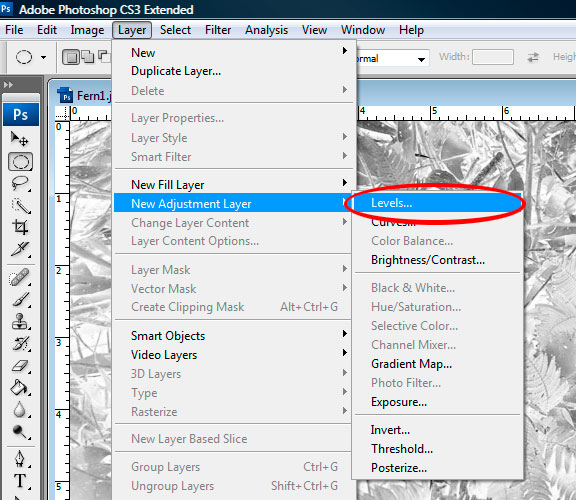Screen dimensions: 576x500
Task: Open the selection Style dropdown
Action: 392,58
